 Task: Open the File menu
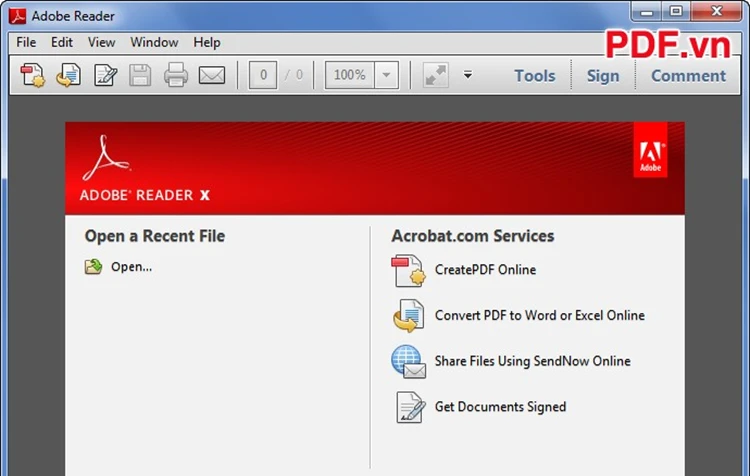point(26,43)
